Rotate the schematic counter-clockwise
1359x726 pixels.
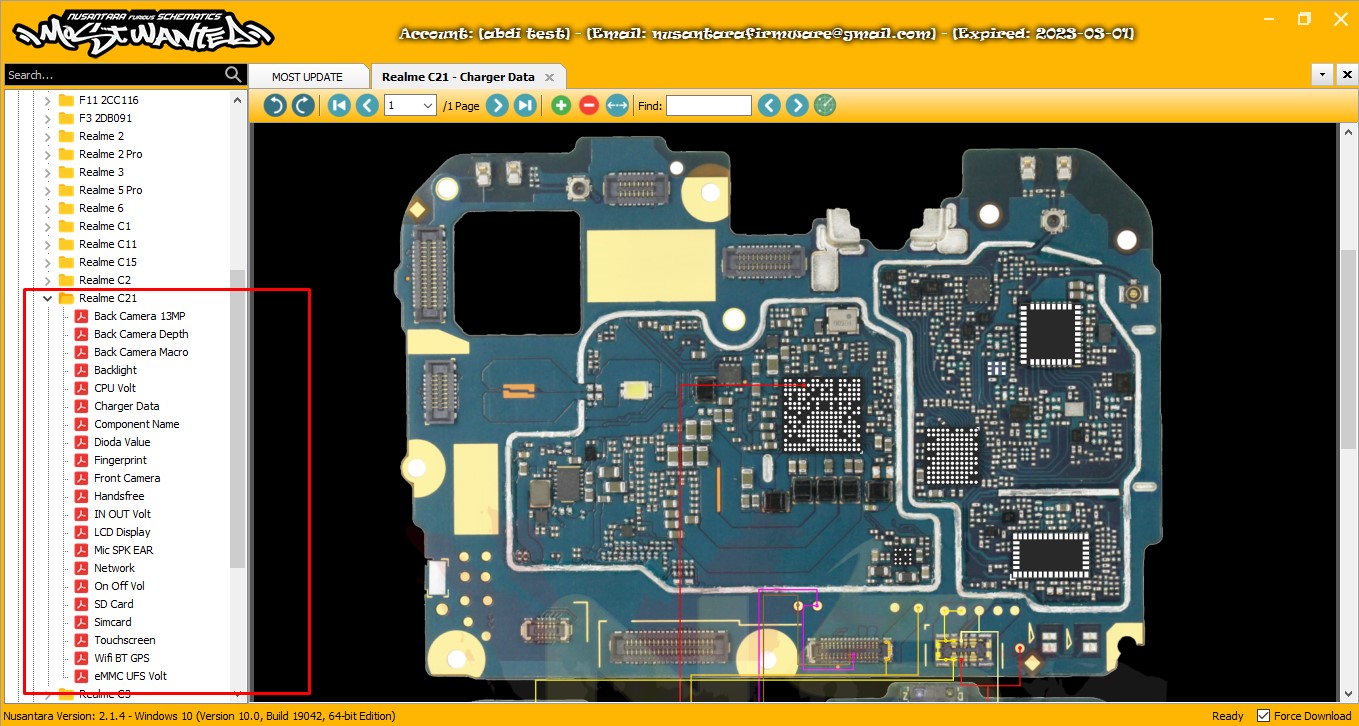tap(275, 105)
